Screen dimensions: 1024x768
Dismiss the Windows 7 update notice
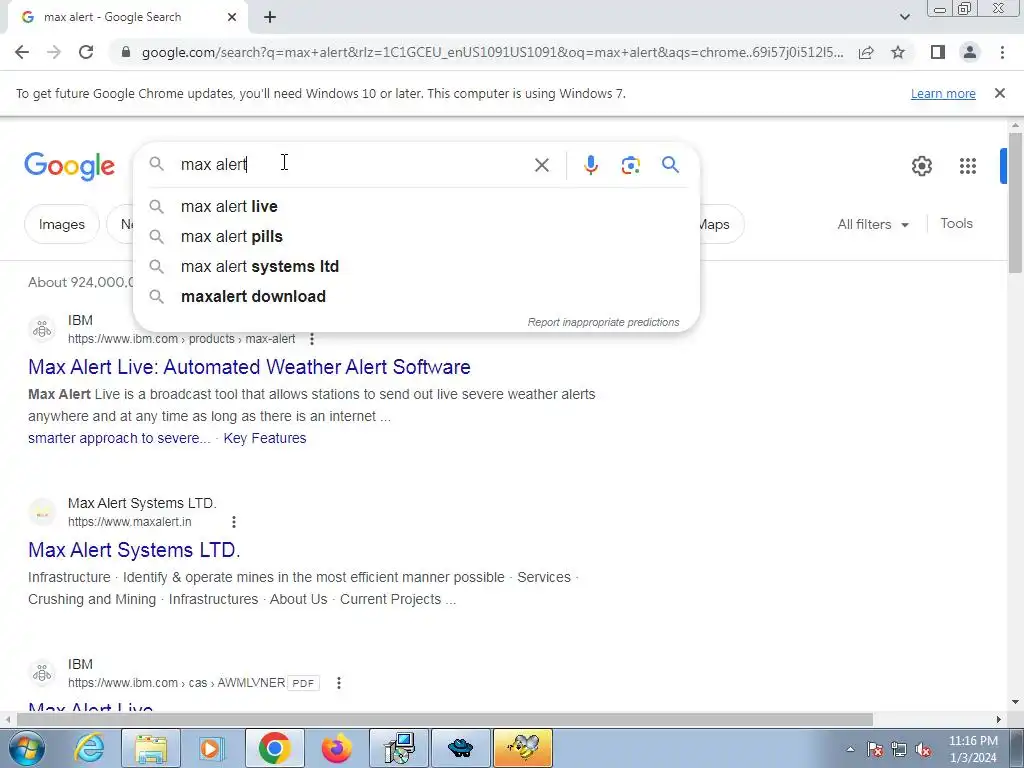pos(999,93)
